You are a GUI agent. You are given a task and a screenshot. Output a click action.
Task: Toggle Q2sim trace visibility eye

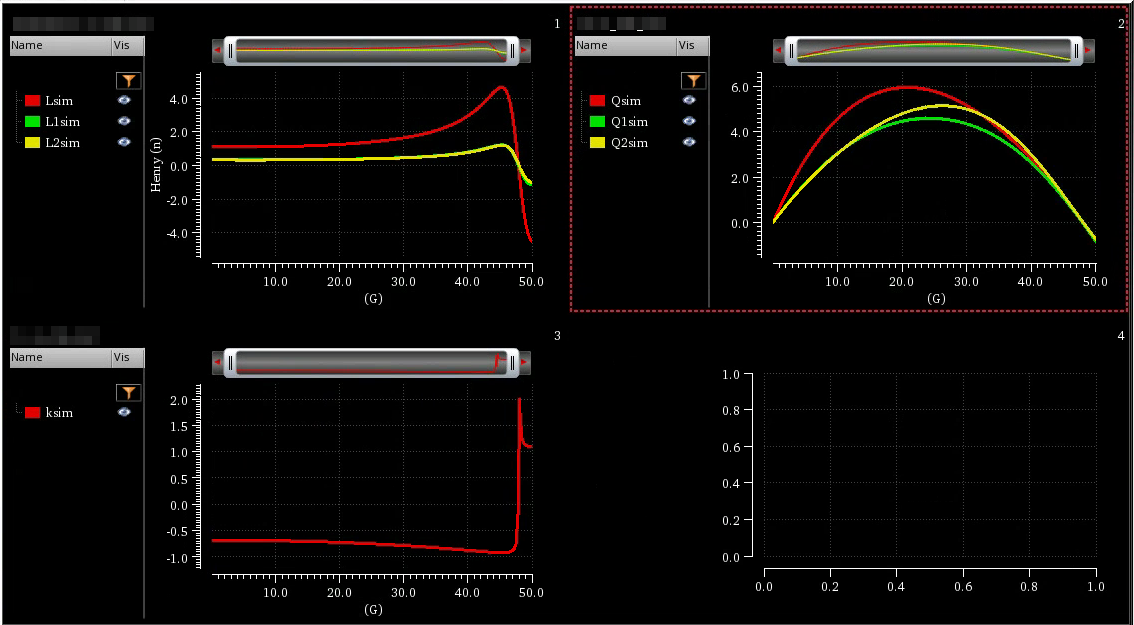click(689, 143)
